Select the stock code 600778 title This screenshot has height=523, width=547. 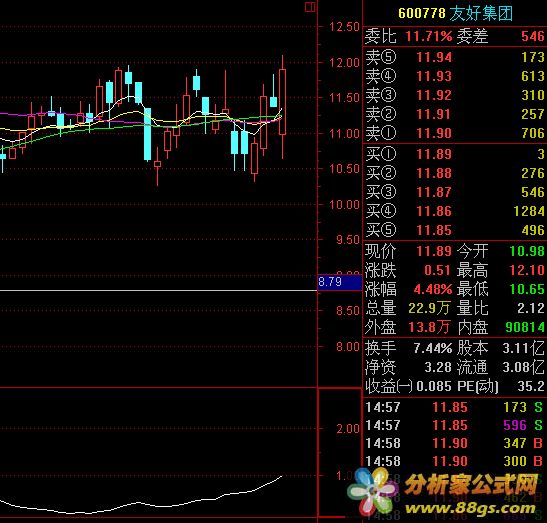point(422,13)
